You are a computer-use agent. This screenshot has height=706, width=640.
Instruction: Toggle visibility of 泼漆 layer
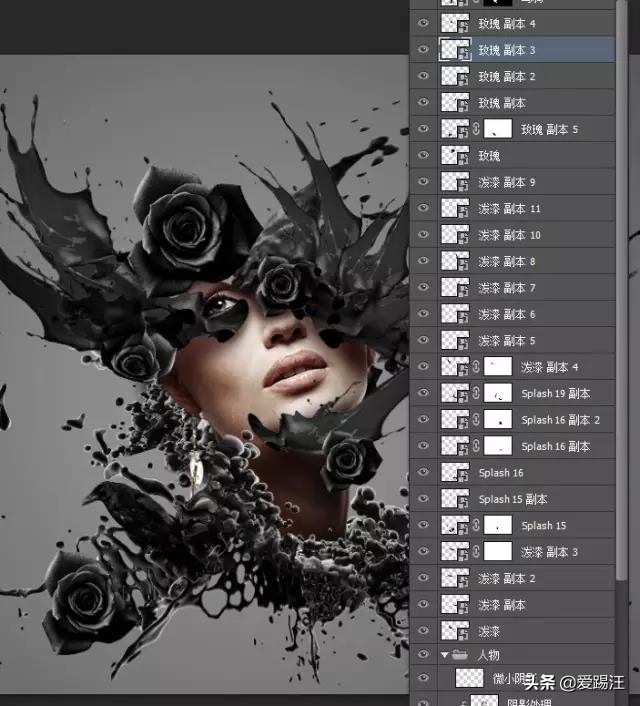[x=423, y=630]
